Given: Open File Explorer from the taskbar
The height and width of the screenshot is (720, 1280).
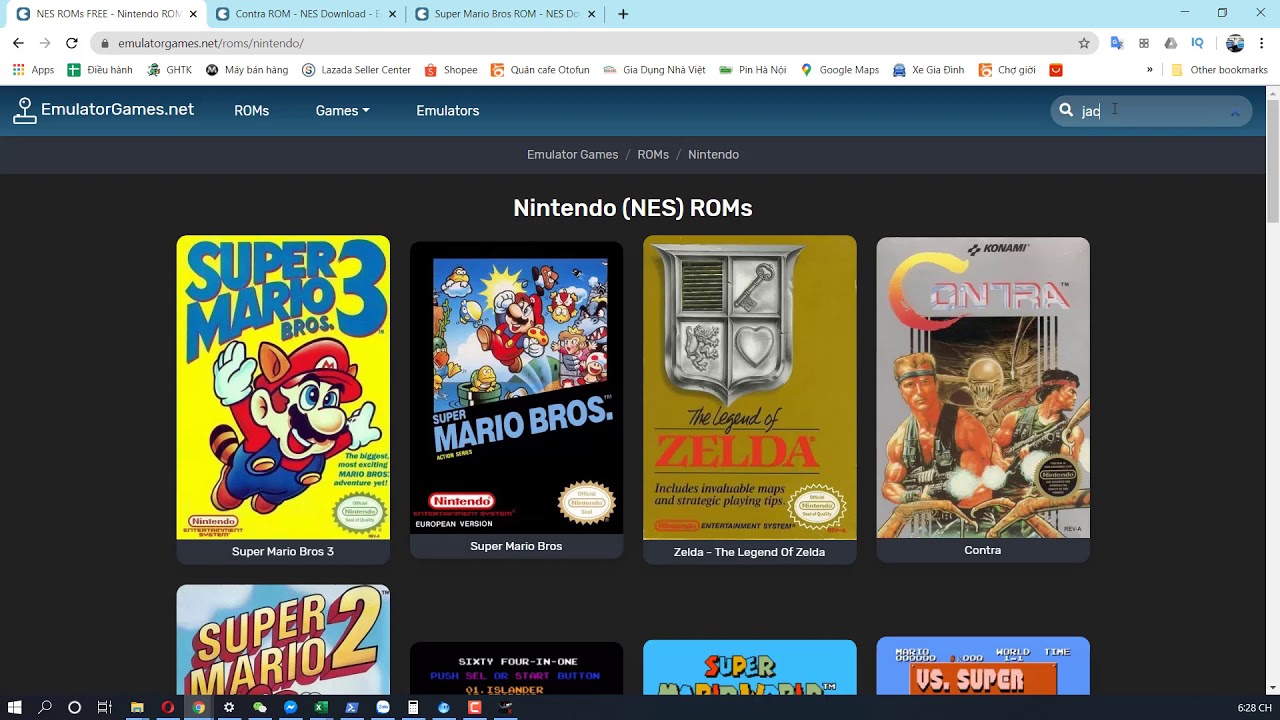Looking at the screenshot, I should [x=137, y=707].
